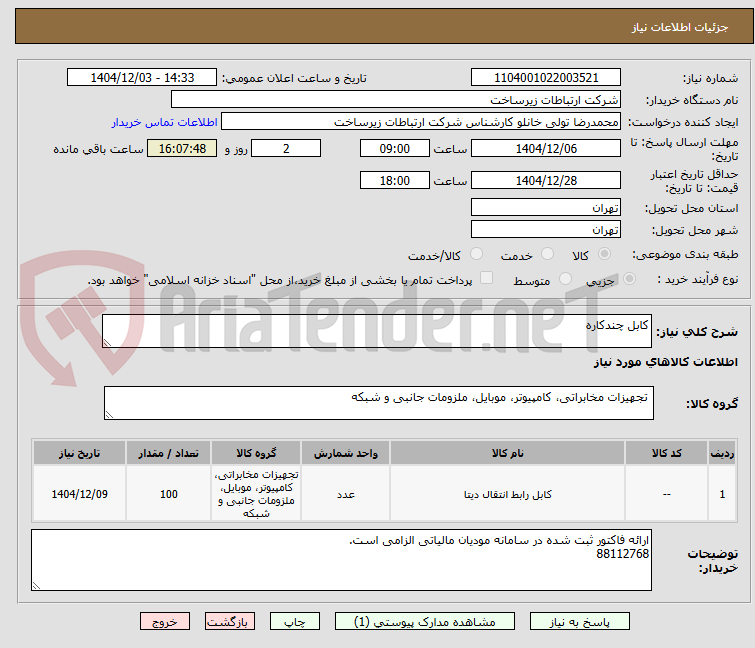Click the unit cell عدد

click(x=346, y=494)
